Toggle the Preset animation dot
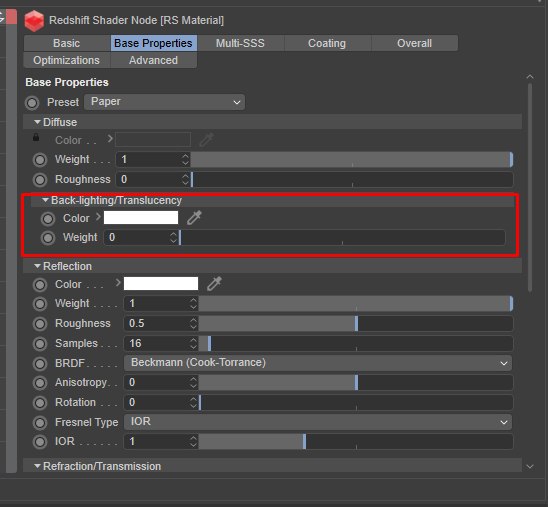548x507 pixels. click(32, 103)
